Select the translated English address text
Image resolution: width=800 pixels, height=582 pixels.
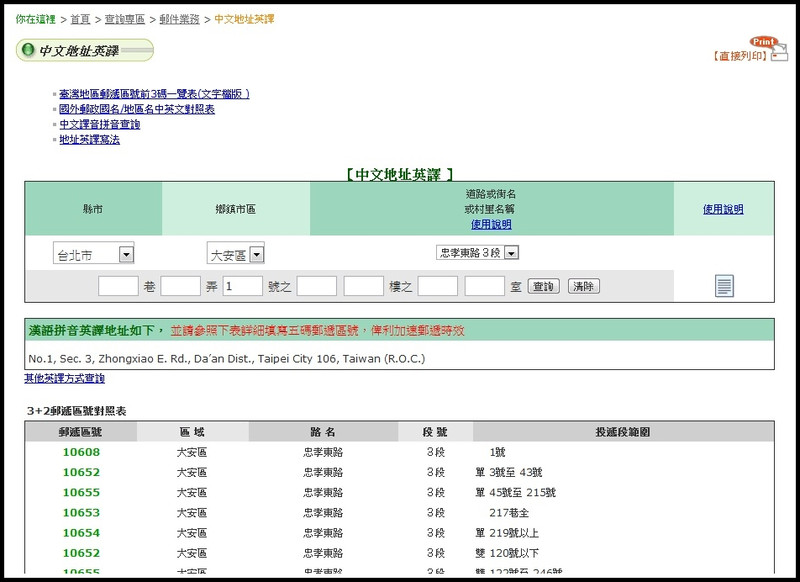[227, 359]
